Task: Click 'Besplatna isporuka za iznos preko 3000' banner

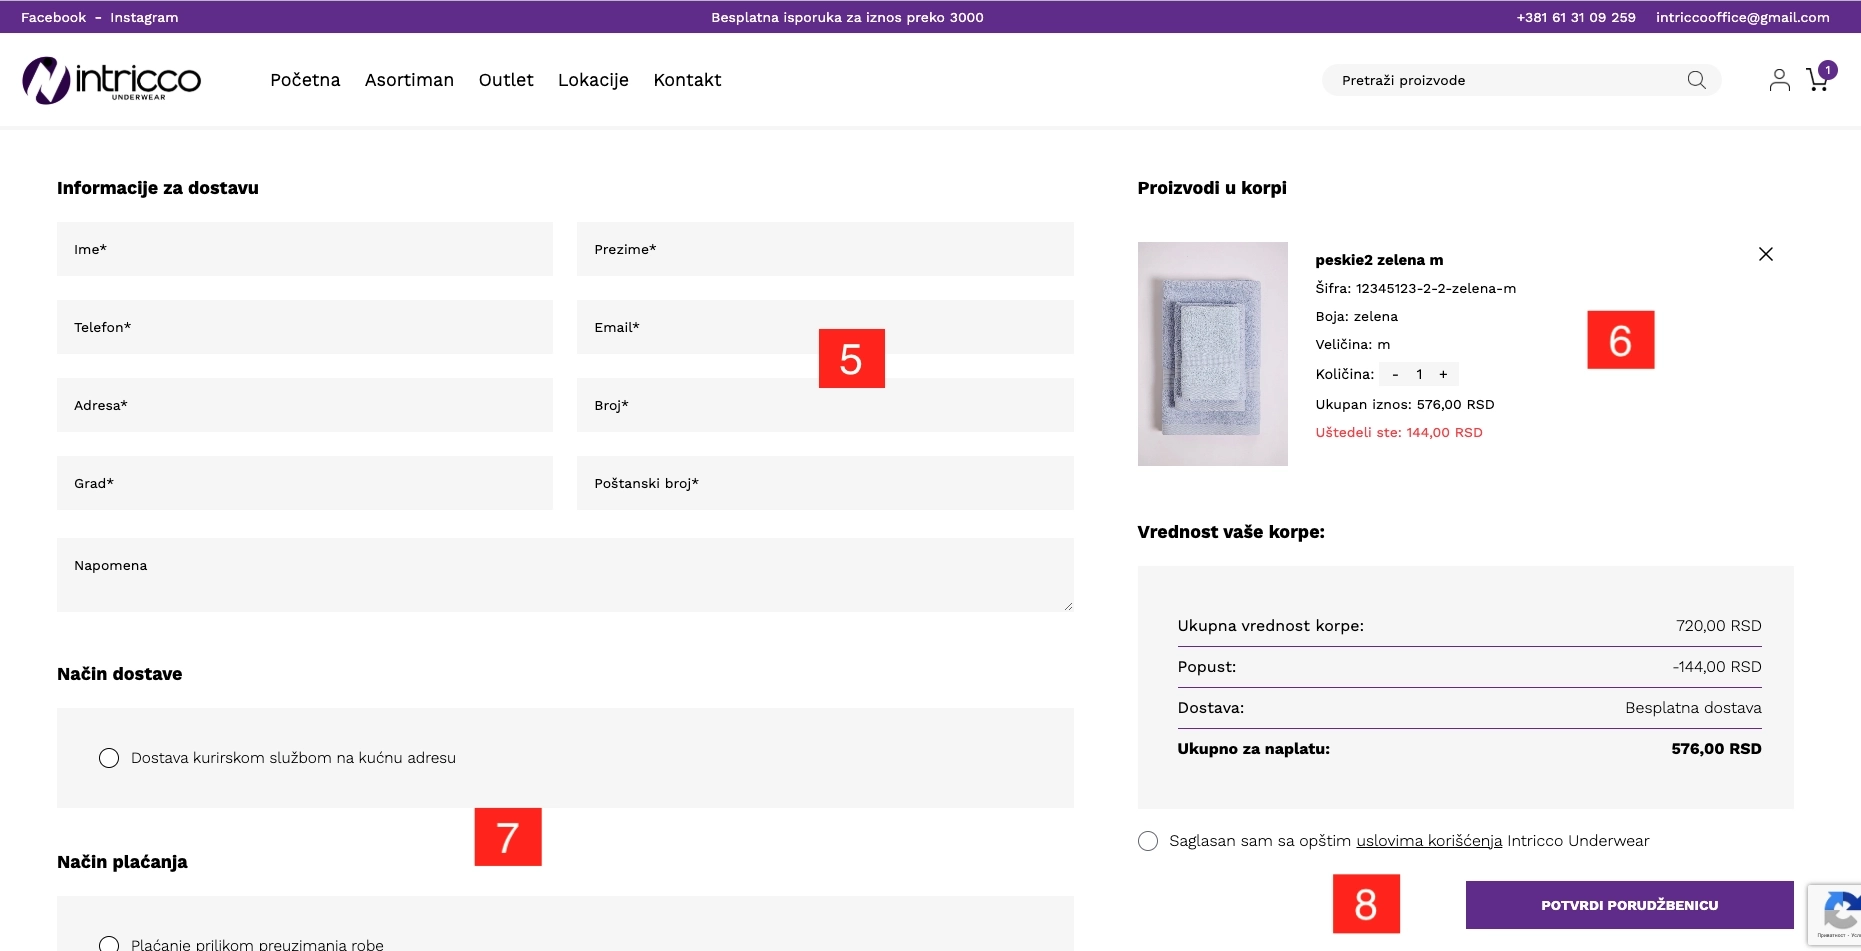Action: pos(847,17)
